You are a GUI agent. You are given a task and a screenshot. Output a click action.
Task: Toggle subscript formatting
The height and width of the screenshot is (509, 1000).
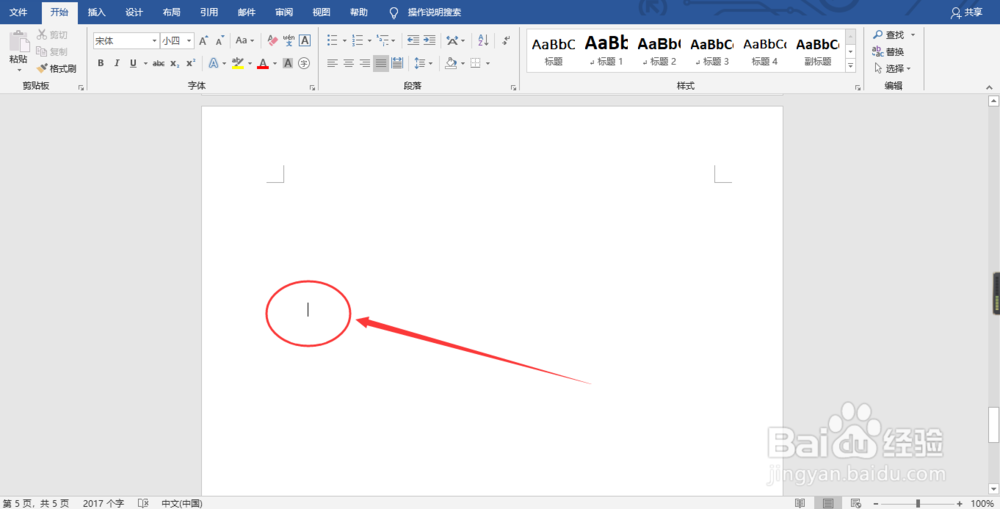(x=175, y=63)
